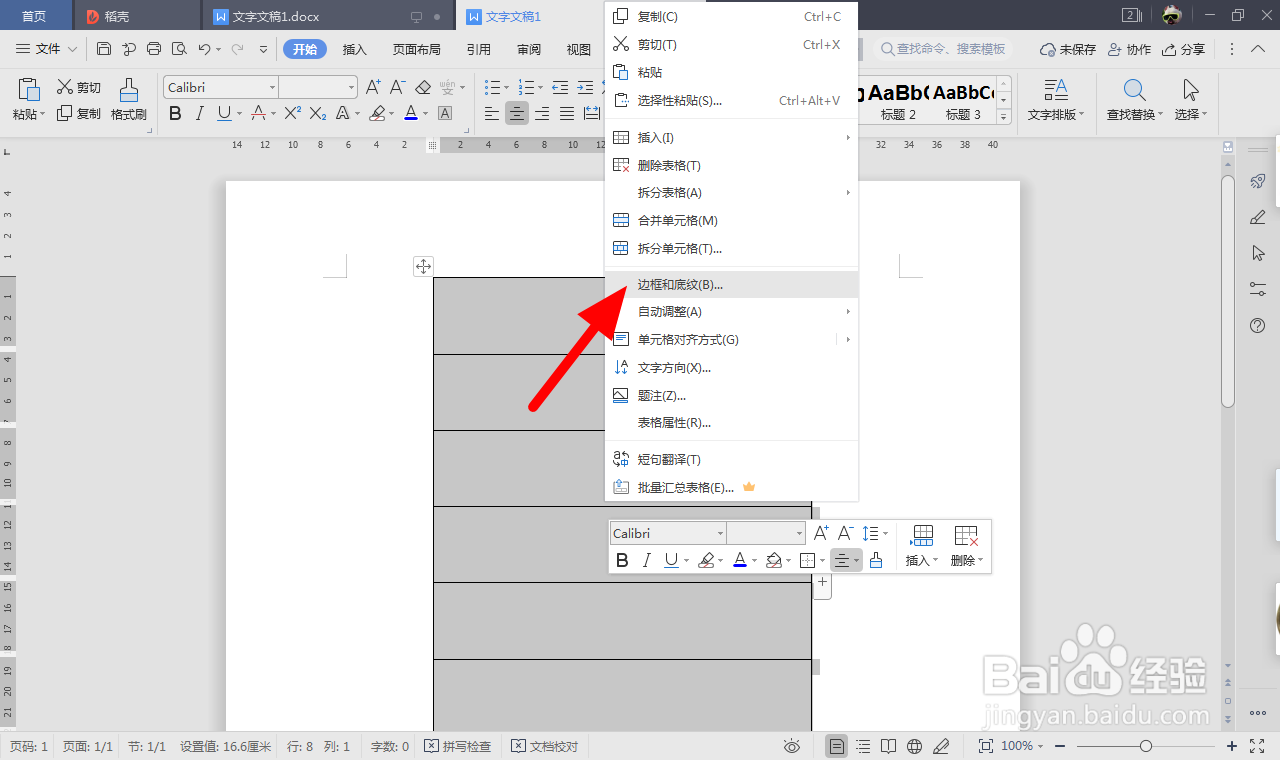Click the Character Border boxed A icon
1280x760 pixels.
click(x=445, y=113)
